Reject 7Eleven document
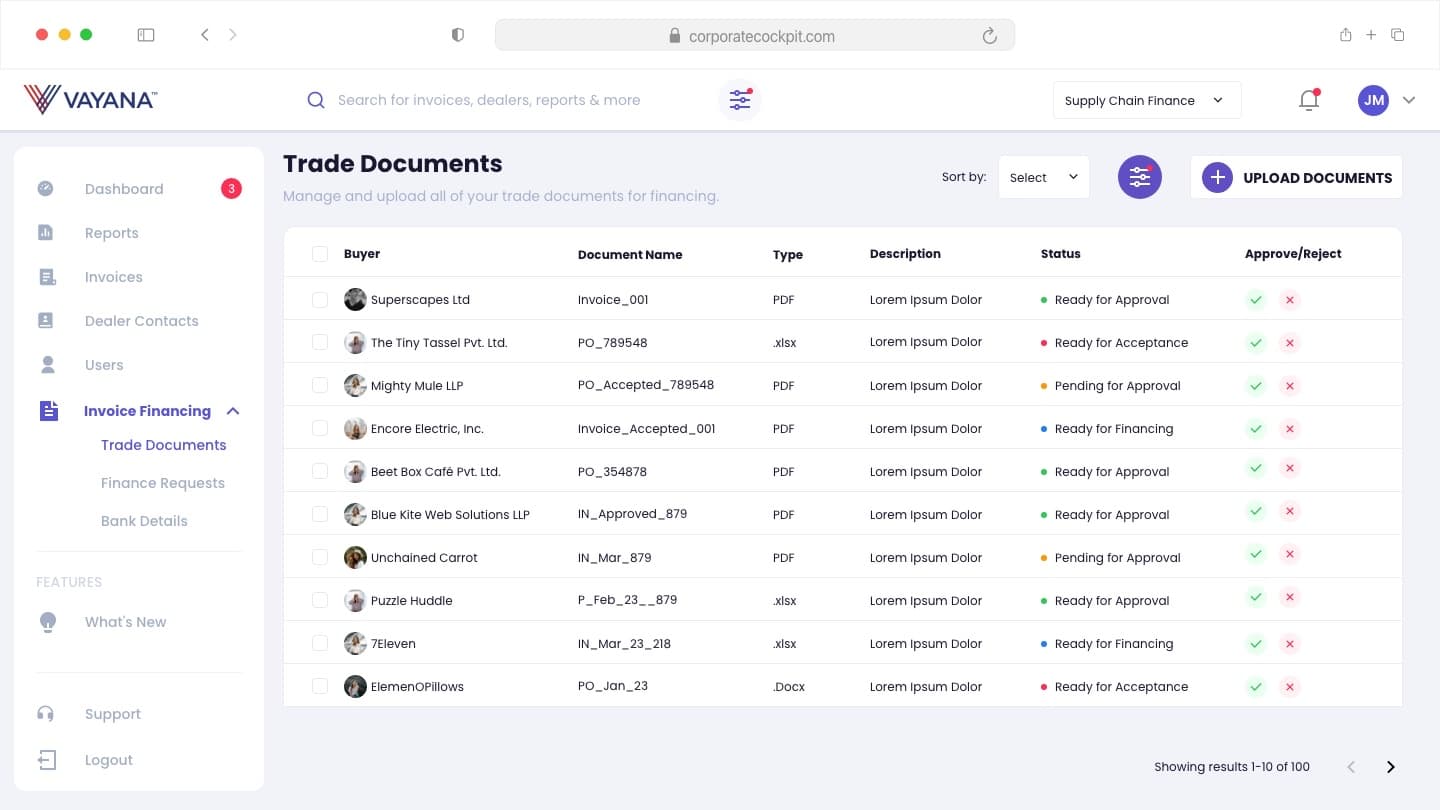 click(1290, 643)
